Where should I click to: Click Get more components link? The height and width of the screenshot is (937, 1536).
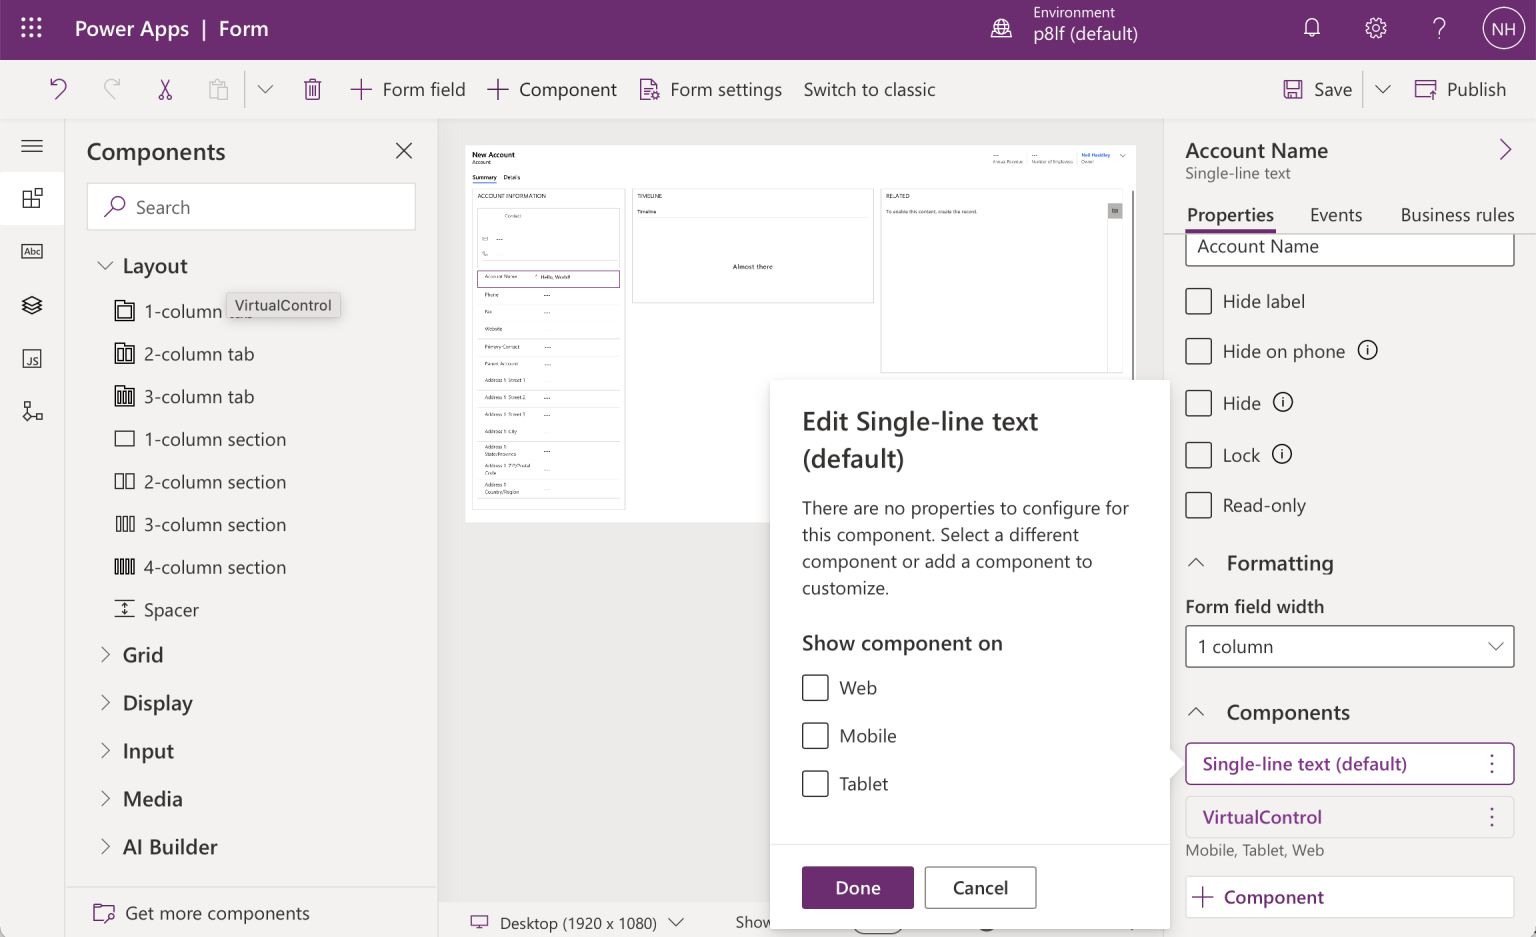217,913
